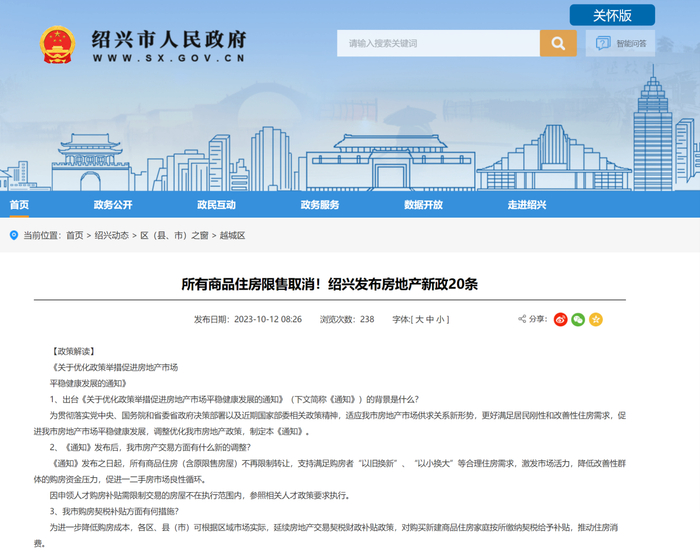
Task: Click question 3 about 购房契税补贴
Action: point(114,511)
